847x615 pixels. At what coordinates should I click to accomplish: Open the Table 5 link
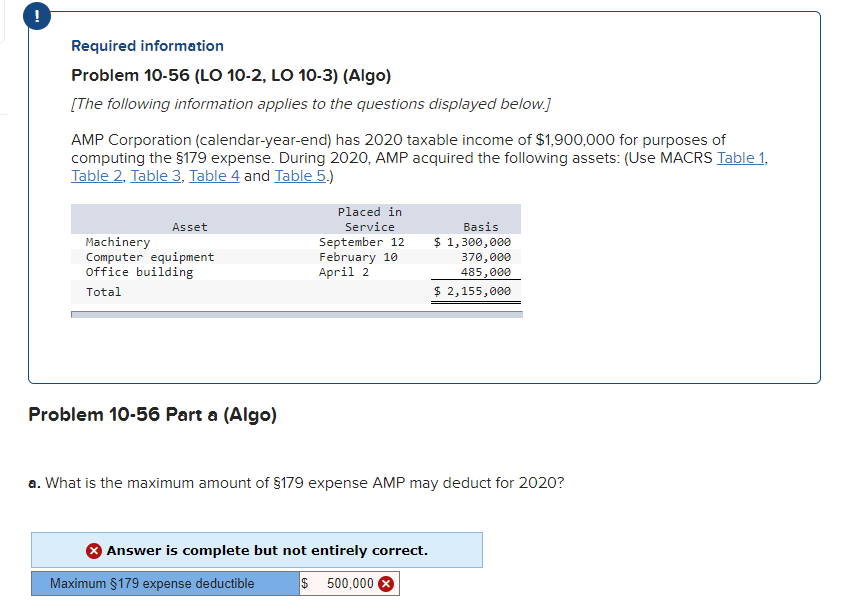click(300, 175)
